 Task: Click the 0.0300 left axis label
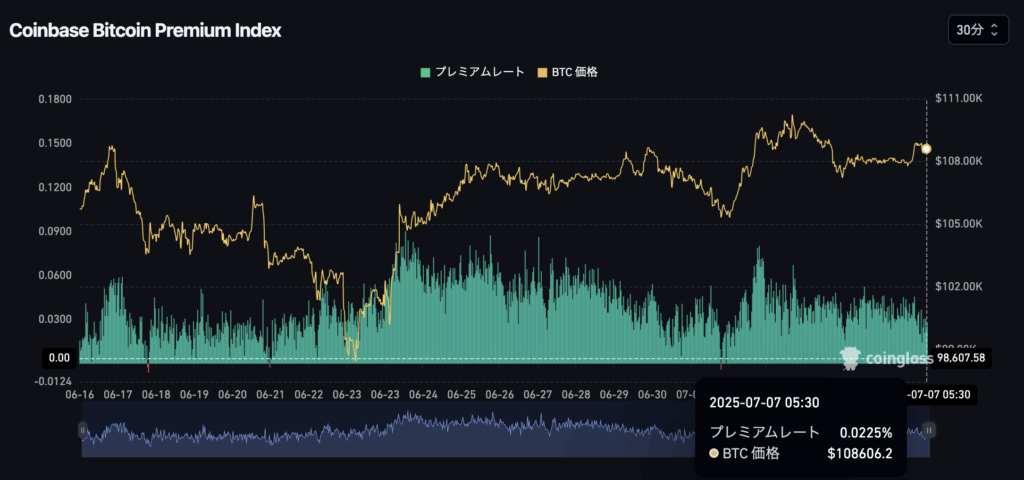pyautogui.click(x=56, y=319)
